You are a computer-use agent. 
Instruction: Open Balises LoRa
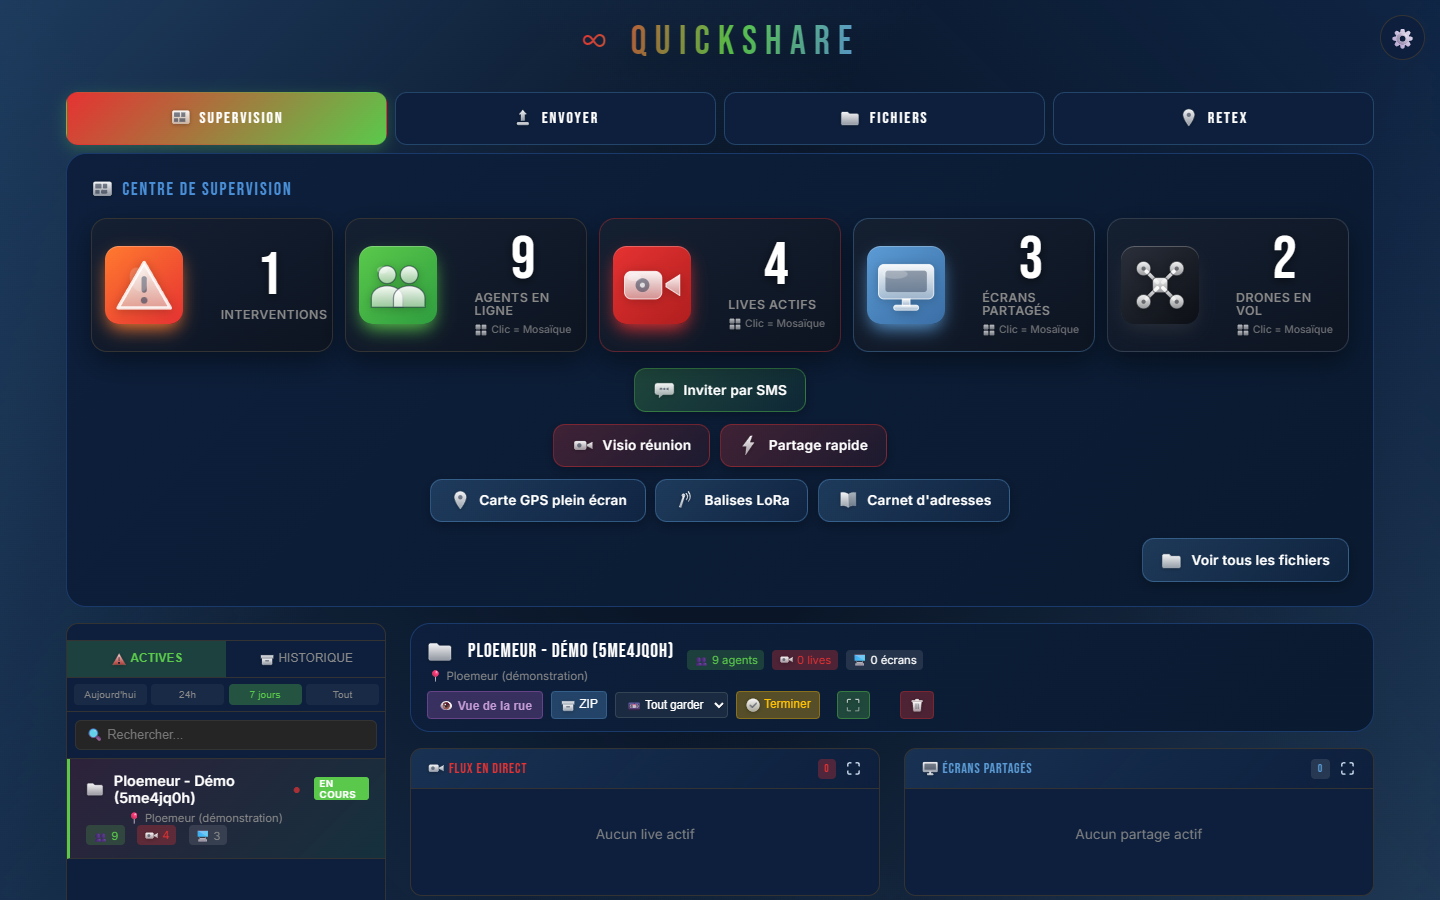[731, 500]
